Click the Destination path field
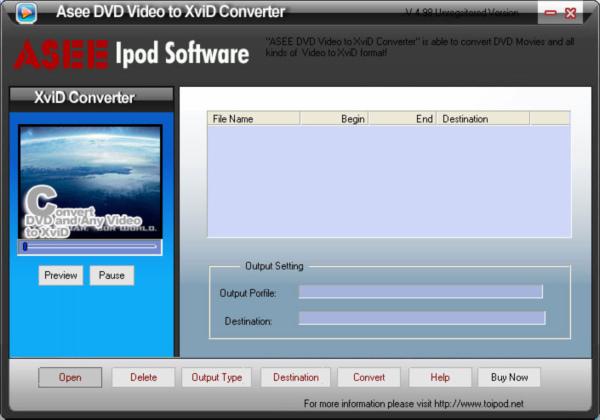The image size is (600, 420). click(421, 318)
